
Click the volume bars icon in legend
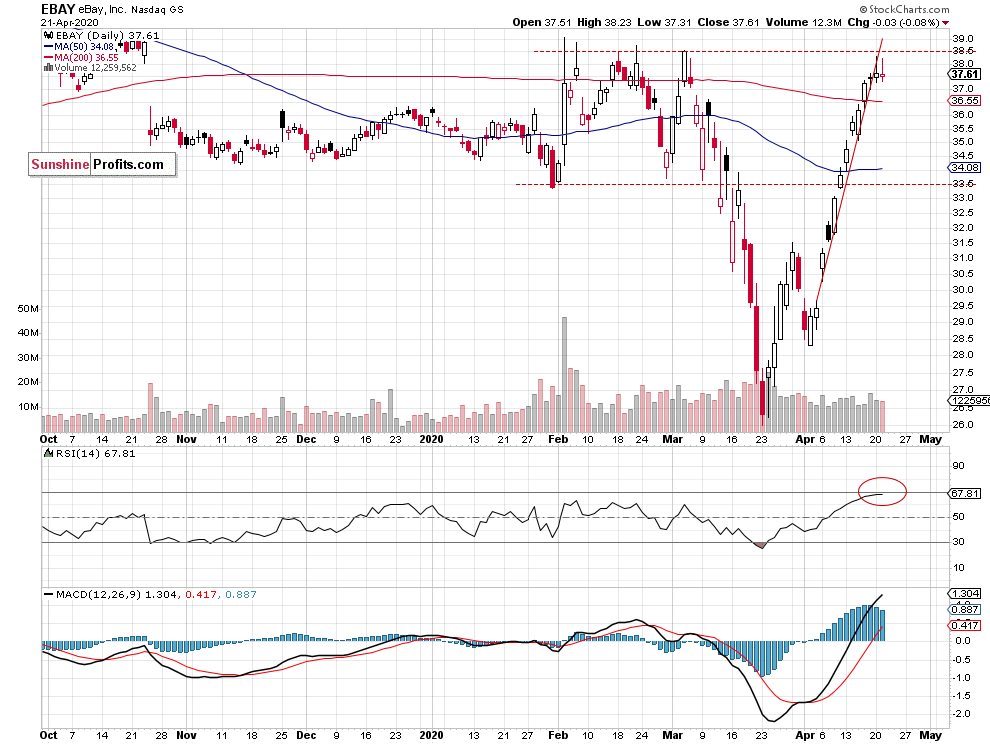pos(48,68)
